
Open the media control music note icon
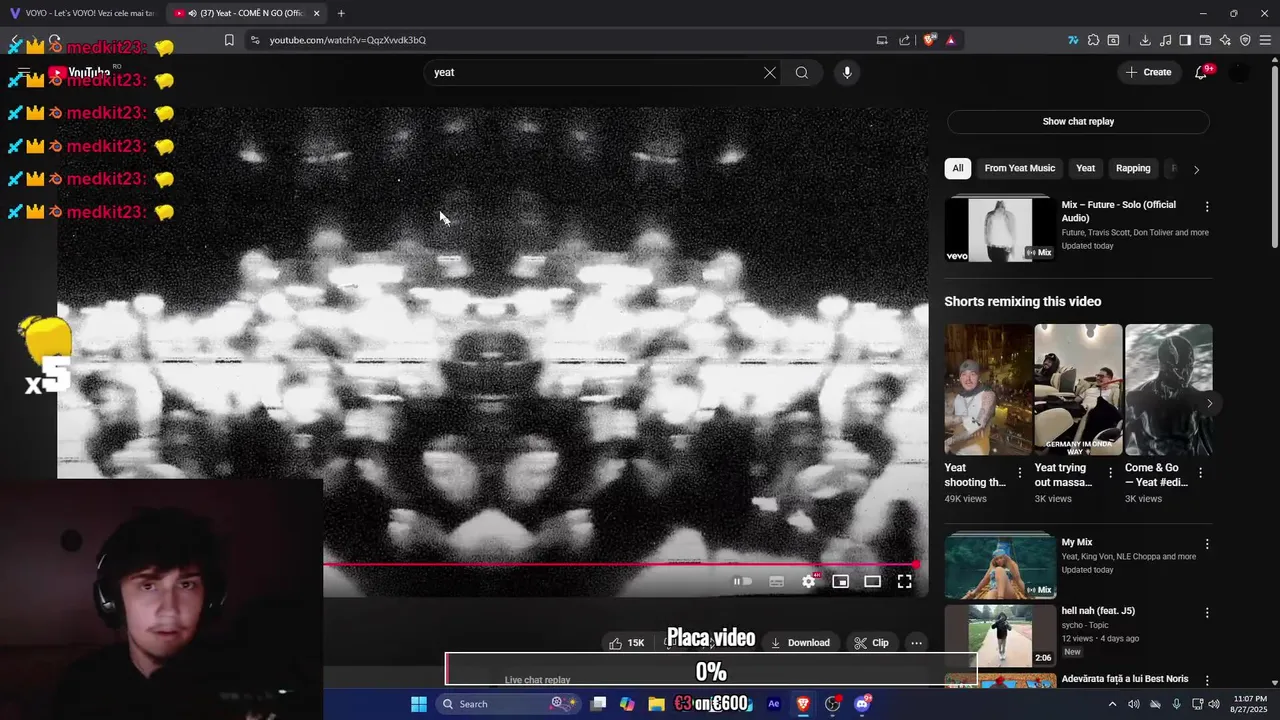[x=1165, y=40]
